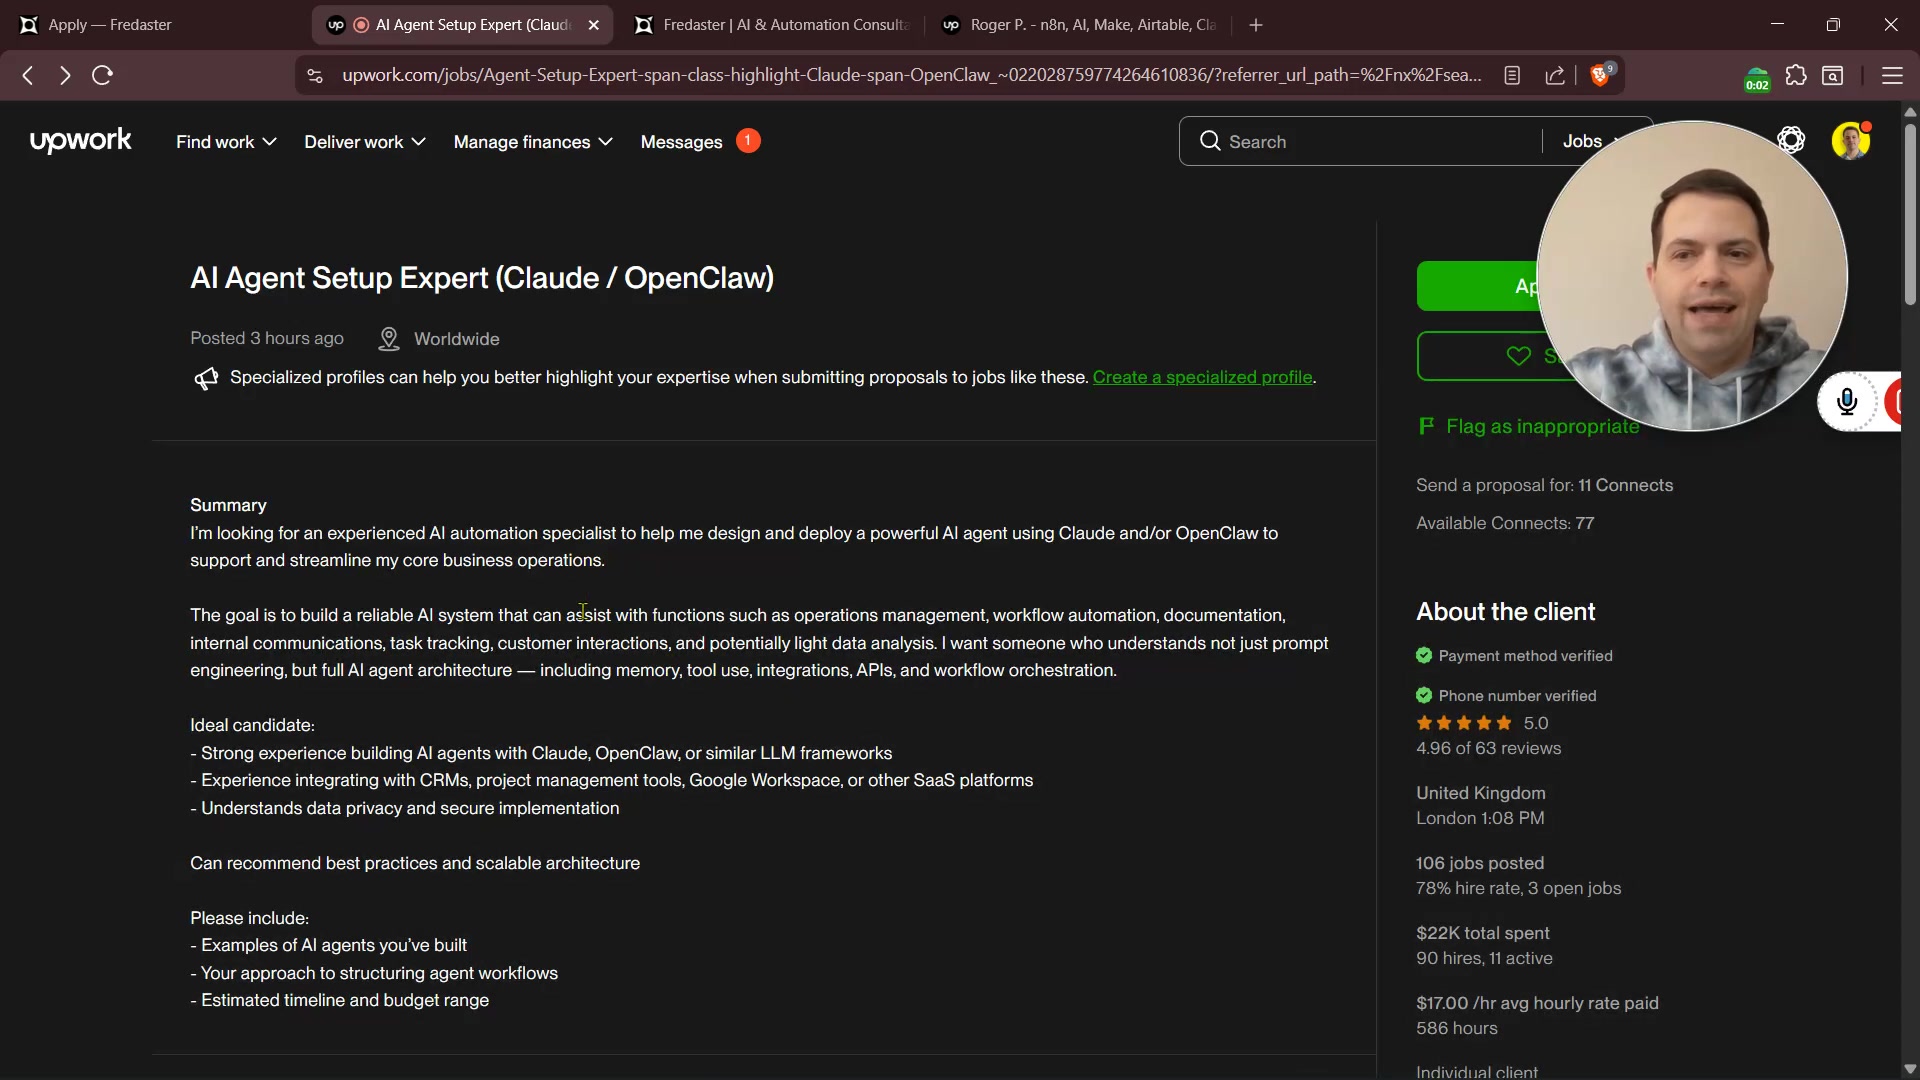Expand the Find work dropdown
This screenshot has height=1080, width=1920.
click(x=226, y=142)
